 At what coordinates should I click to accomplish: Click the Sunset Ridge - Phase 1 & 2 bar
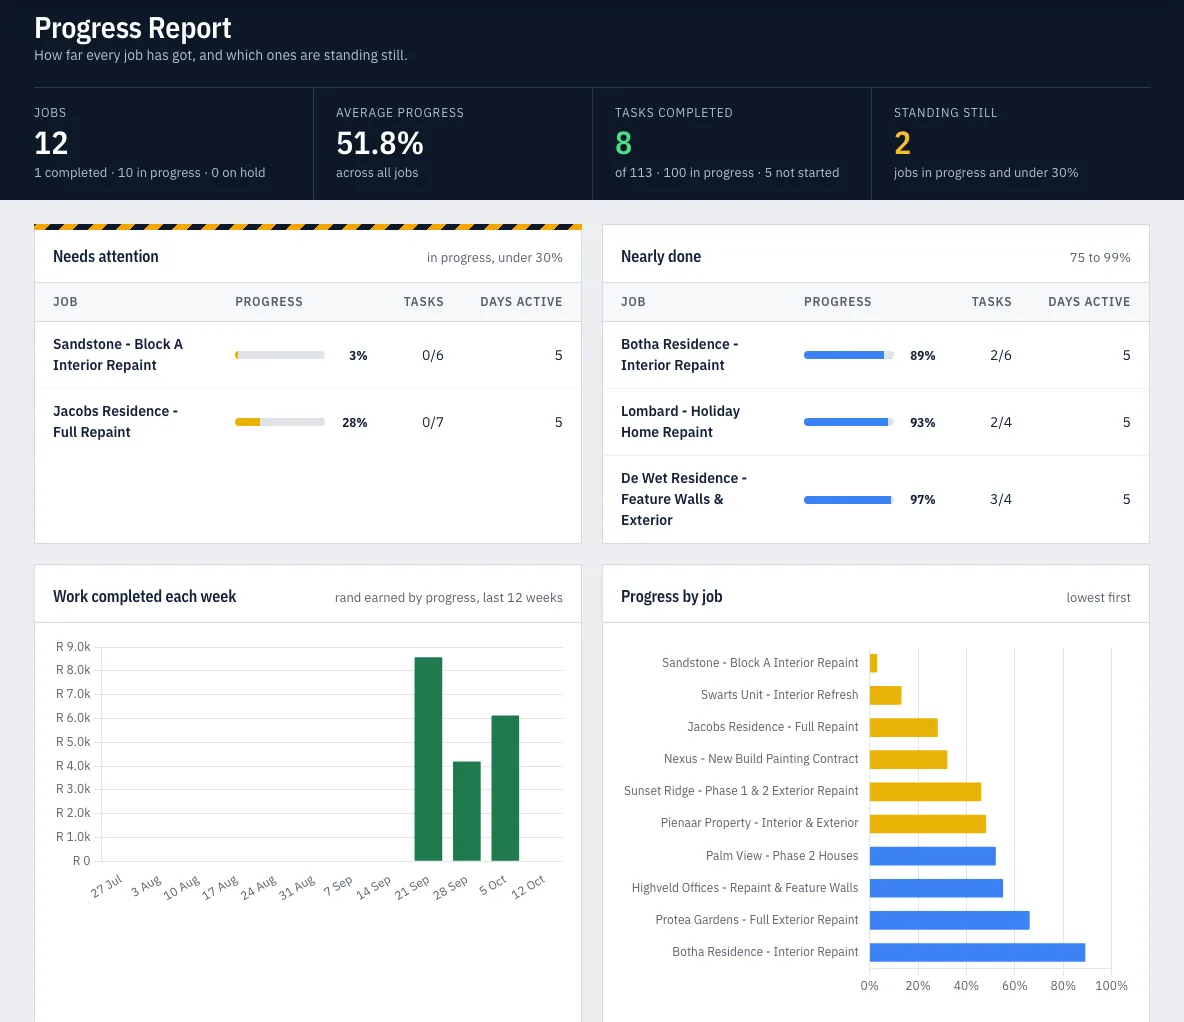pos(925,792)
